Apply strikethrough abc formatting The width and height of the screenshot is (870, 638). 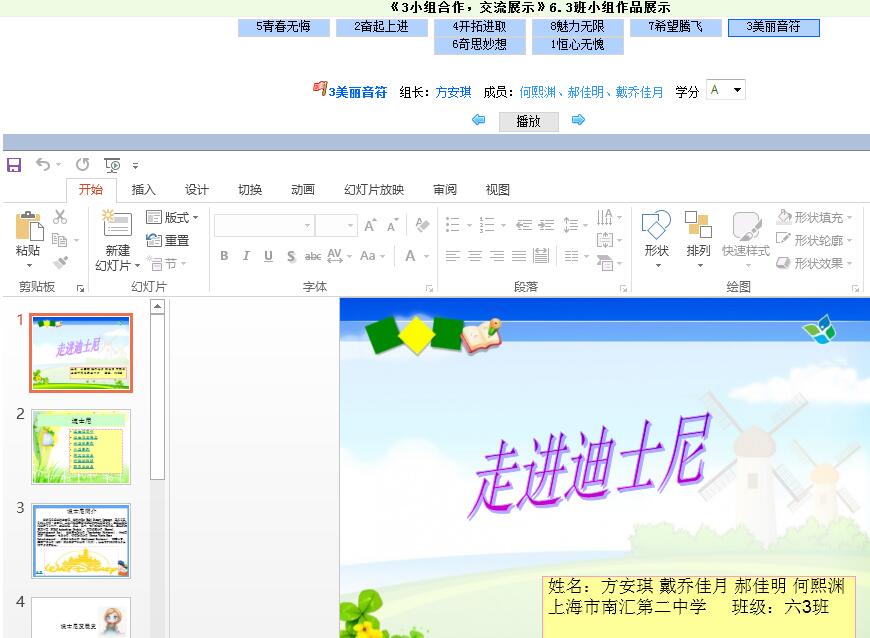tap(313, 256)
